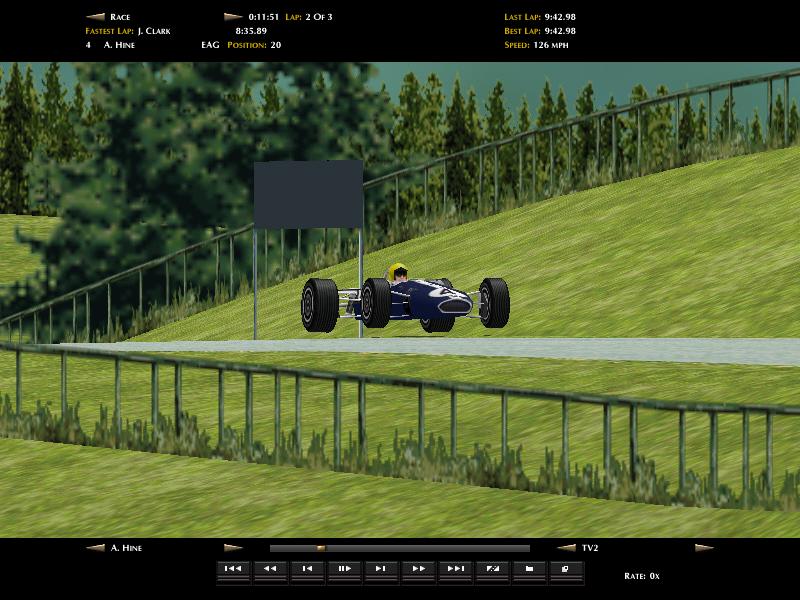The image size is (800, 600).
Task: Click the A. Hine driver name
Action: point(128,548)
